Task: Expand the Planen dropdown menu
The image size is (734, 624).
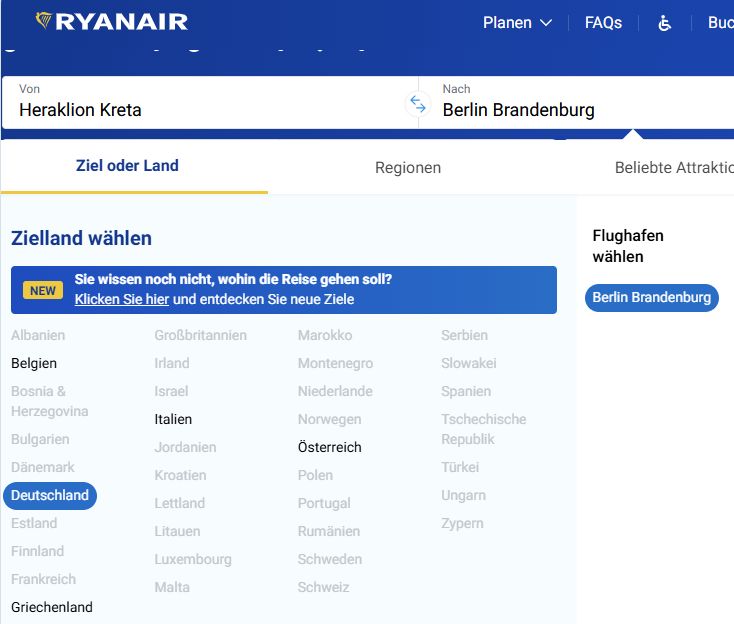Action: click(517, 22)
